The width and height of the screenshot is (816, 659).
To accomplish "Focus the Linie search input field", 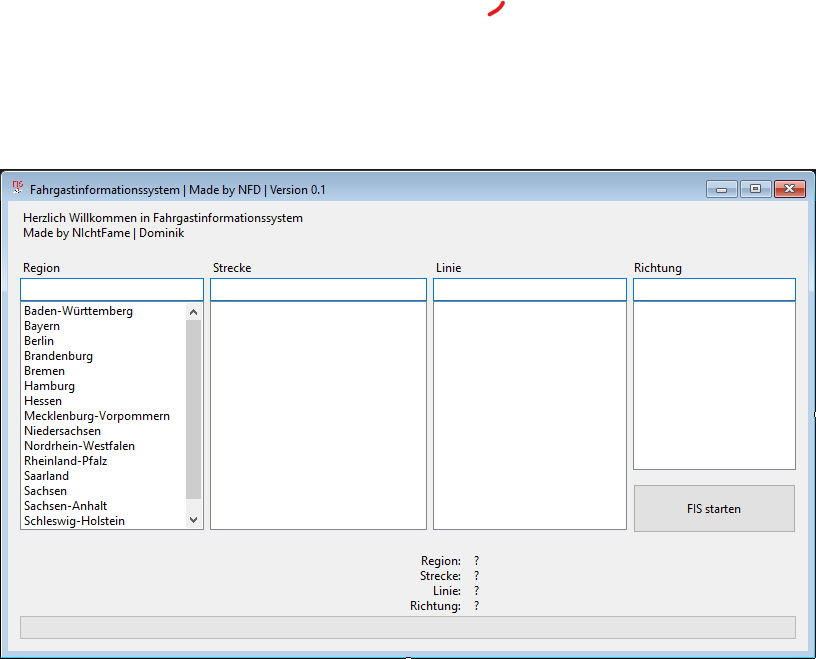I will click(x=530, y=289).
